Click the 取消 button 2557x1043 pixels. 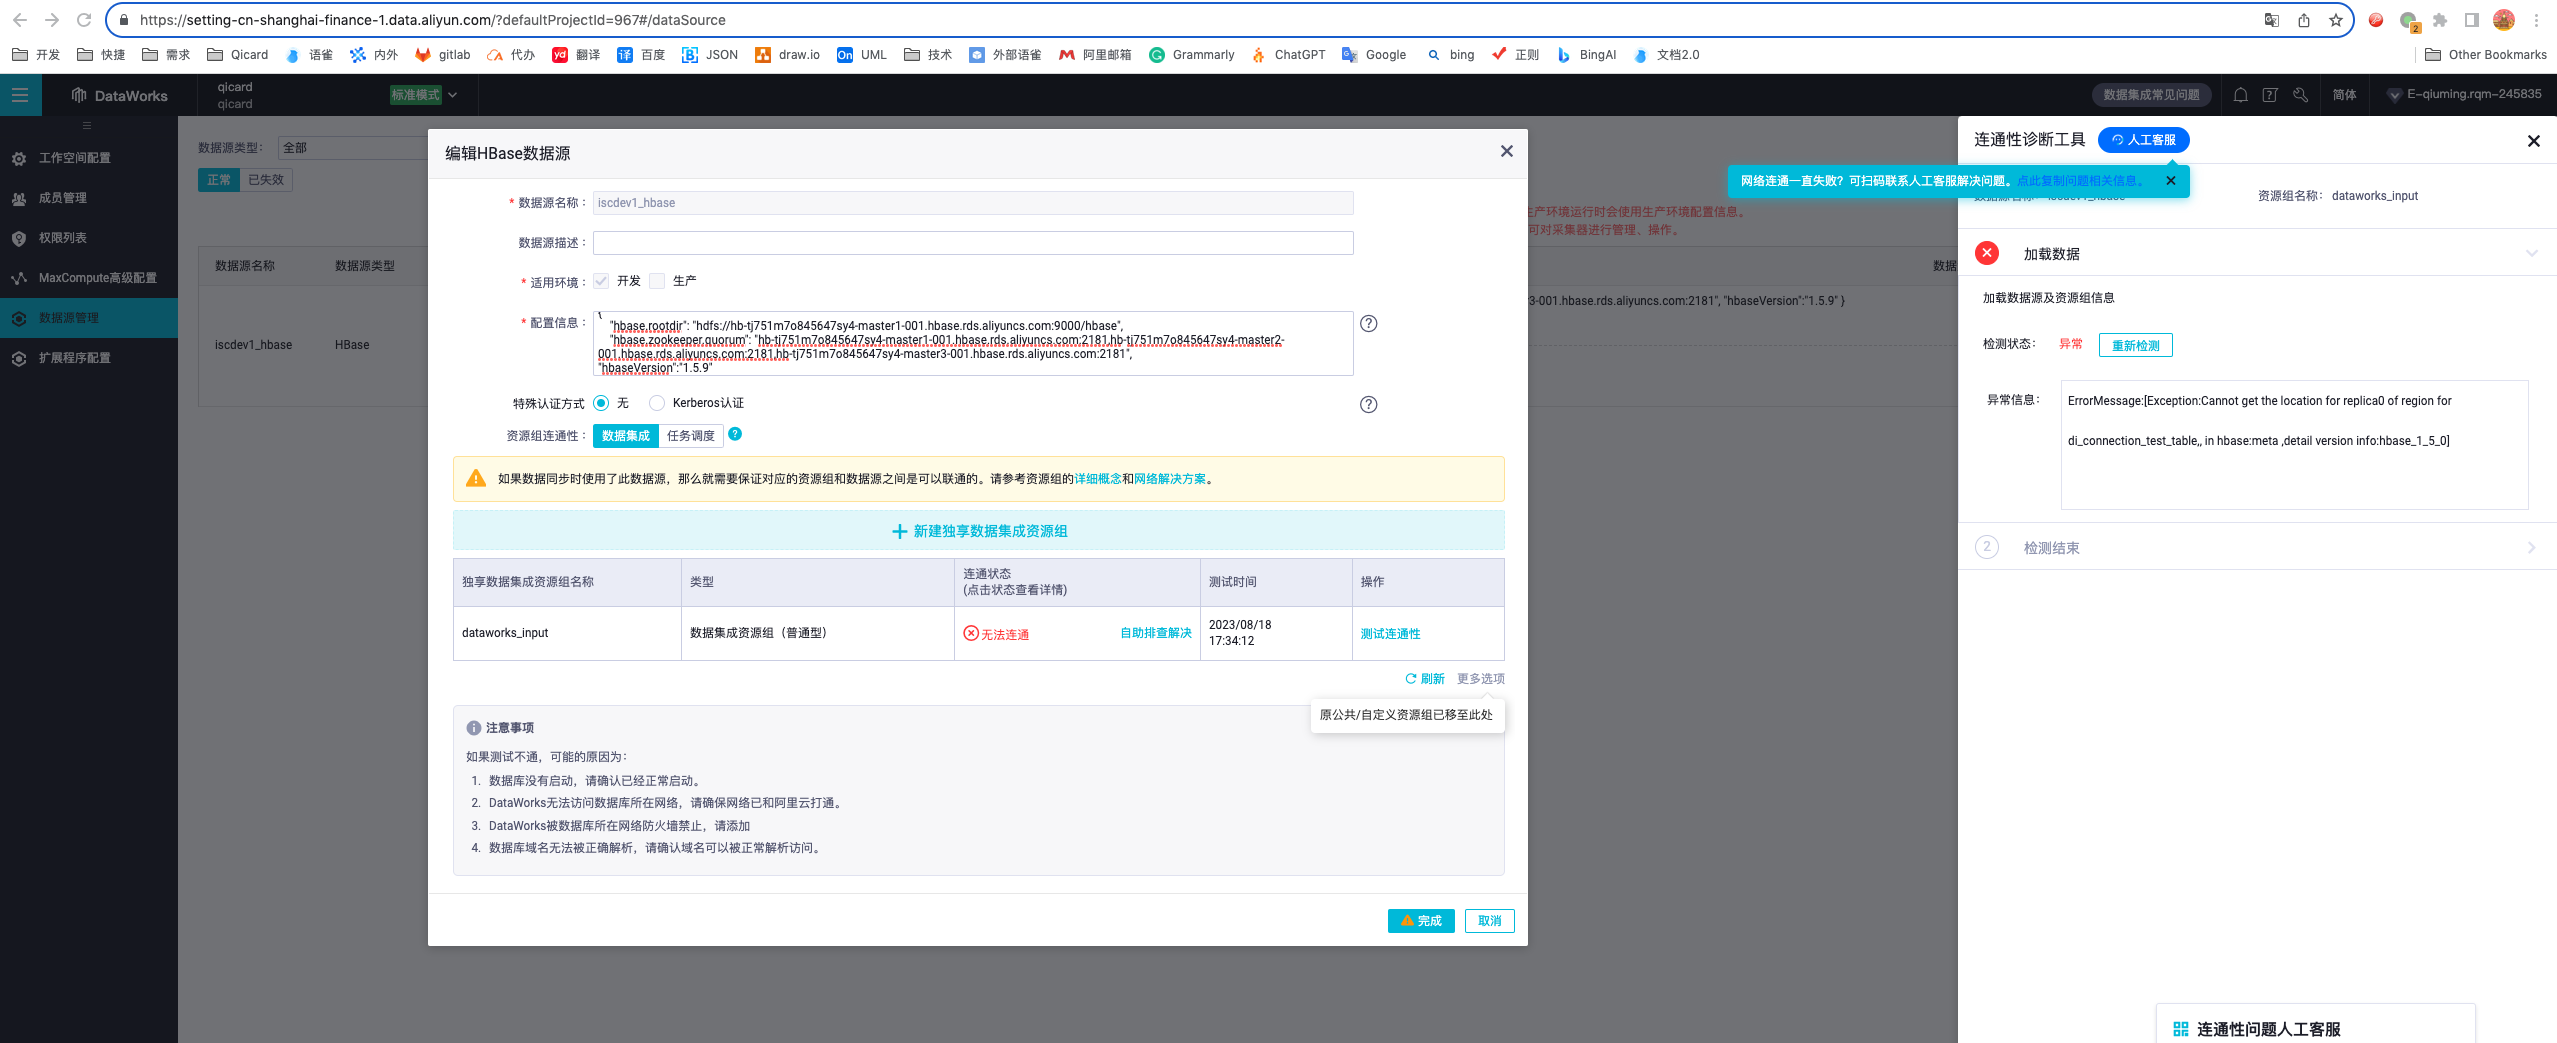1490,921
